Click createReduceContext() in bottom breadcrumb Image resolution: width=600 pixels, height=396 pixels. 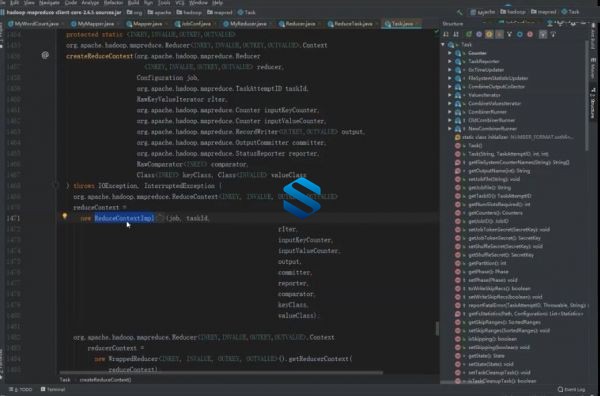[105, 380]
